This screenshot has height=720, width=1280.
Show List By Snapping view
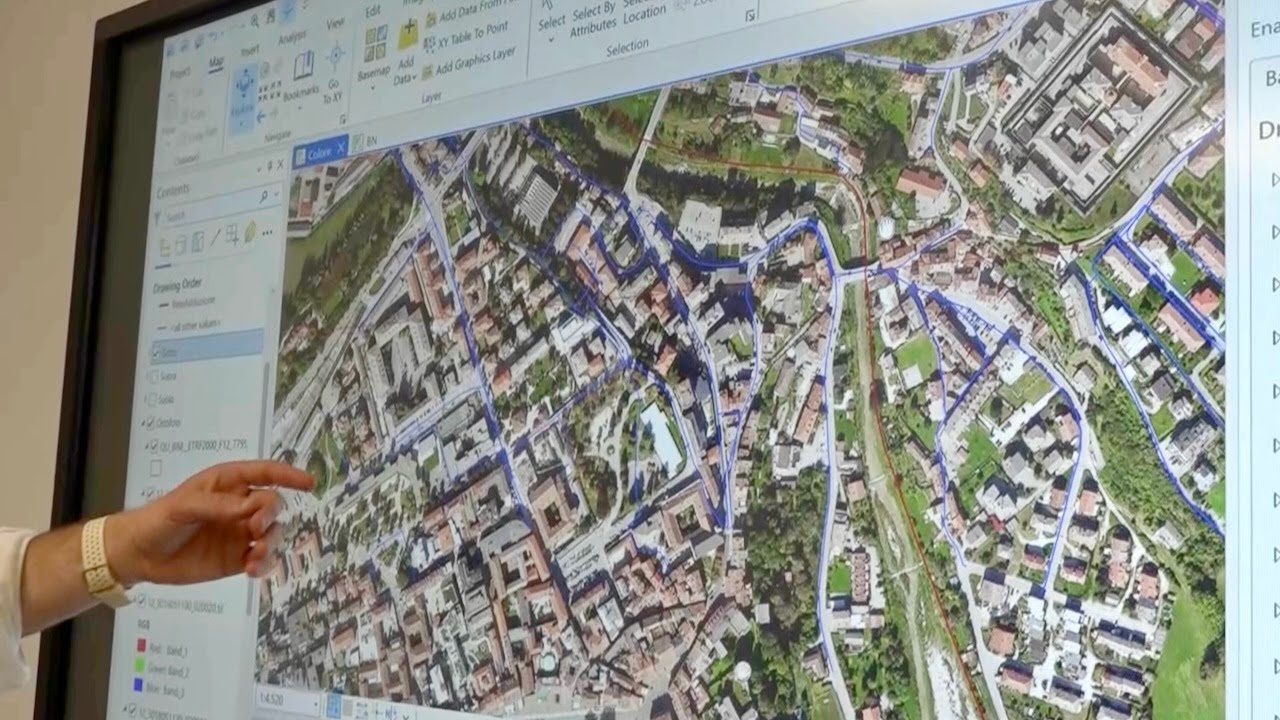[231, 235]
